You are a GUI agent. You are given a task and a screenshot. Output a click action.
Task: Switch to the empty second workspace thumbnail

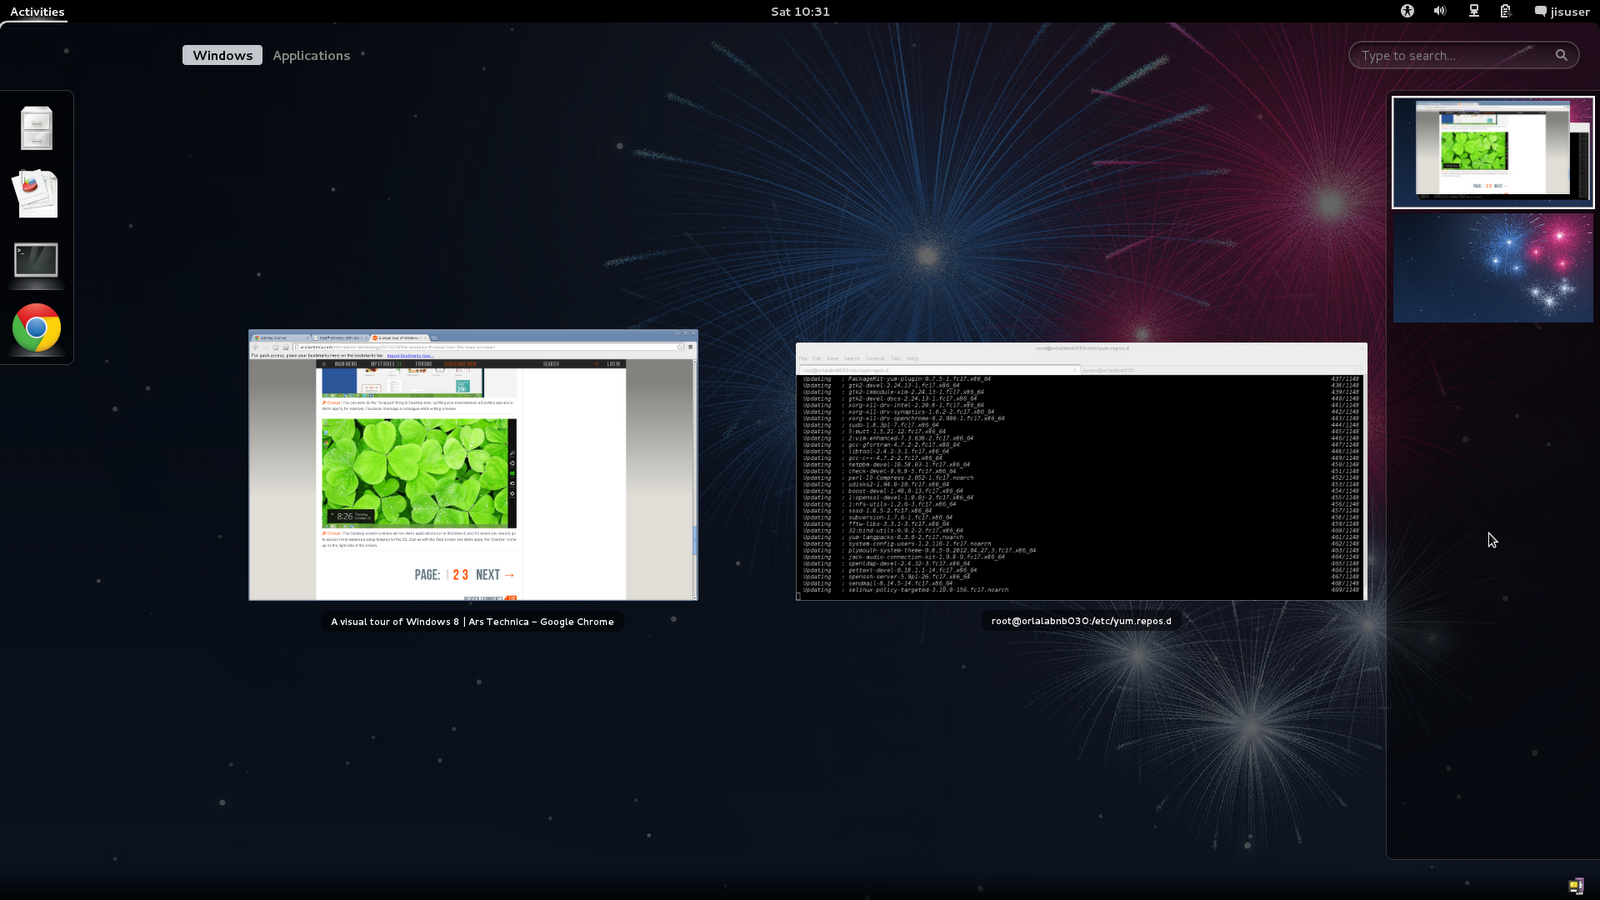(1493, 268)
